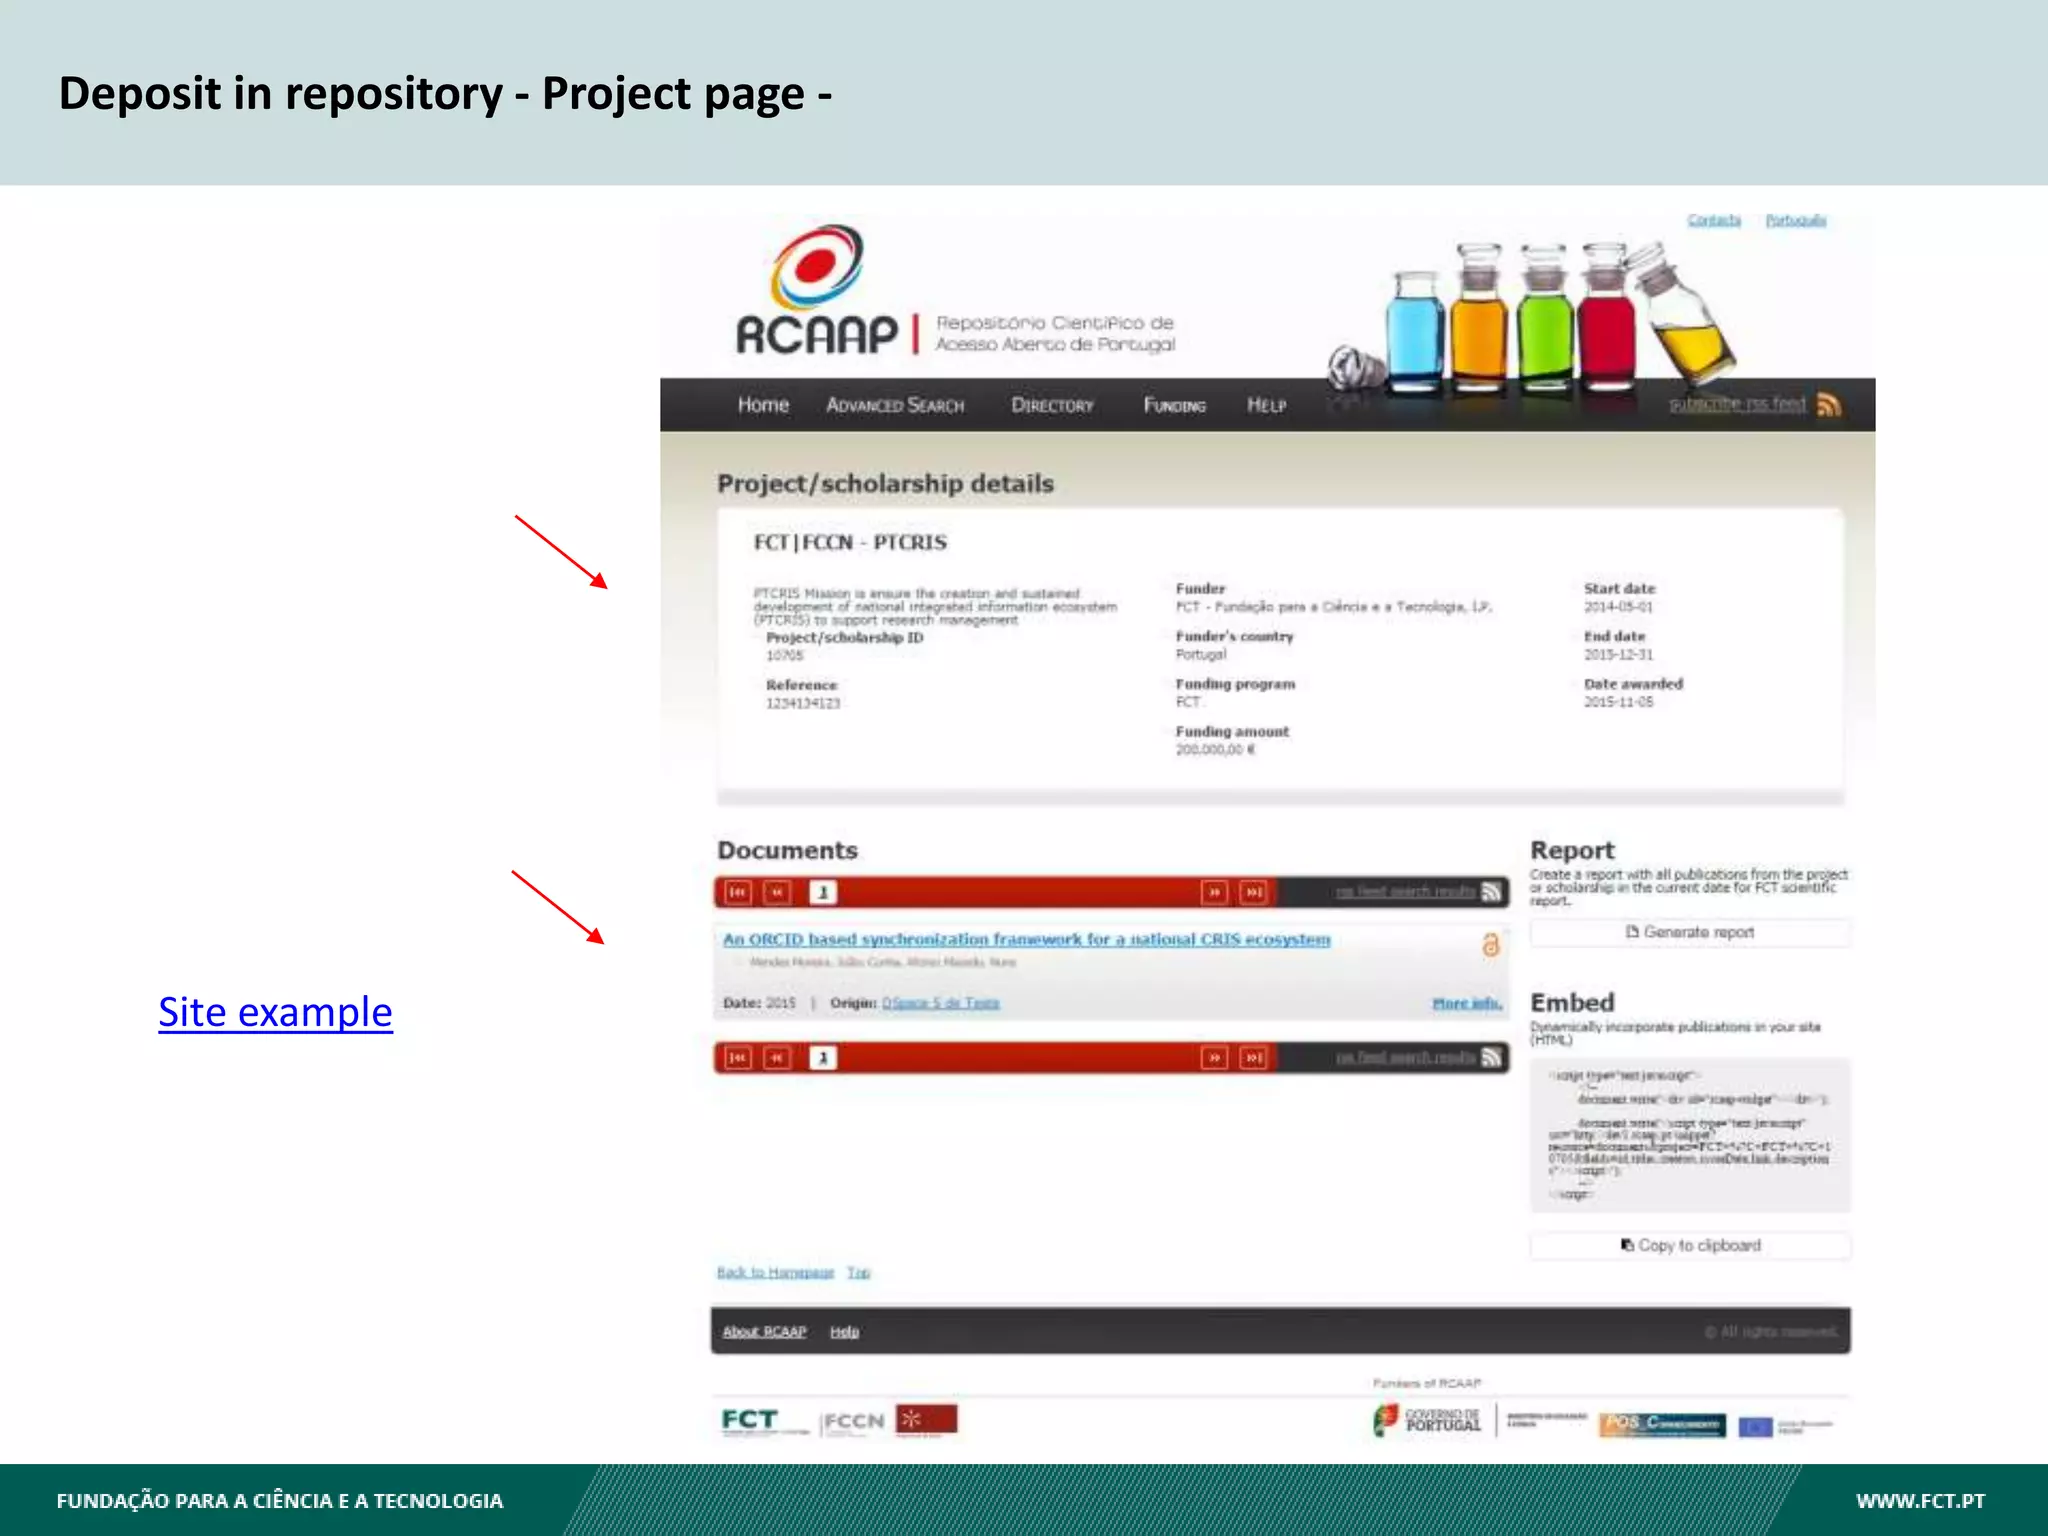This screenshot has height=1536, width=2048.
Task: Jump to Top link
Action: [859, 1272]
